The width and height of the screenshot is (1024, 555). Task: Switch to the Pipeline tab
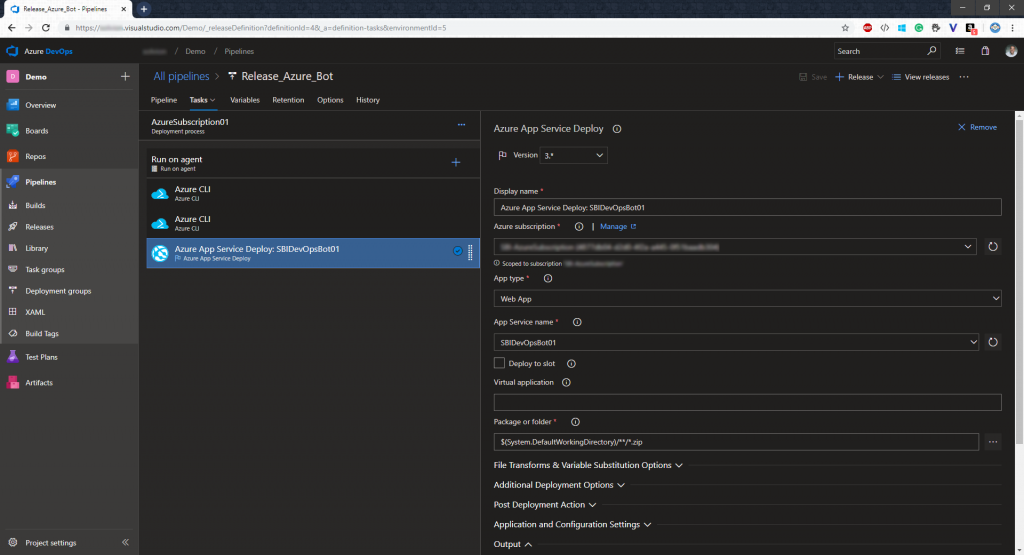click(x=164, y=100)
